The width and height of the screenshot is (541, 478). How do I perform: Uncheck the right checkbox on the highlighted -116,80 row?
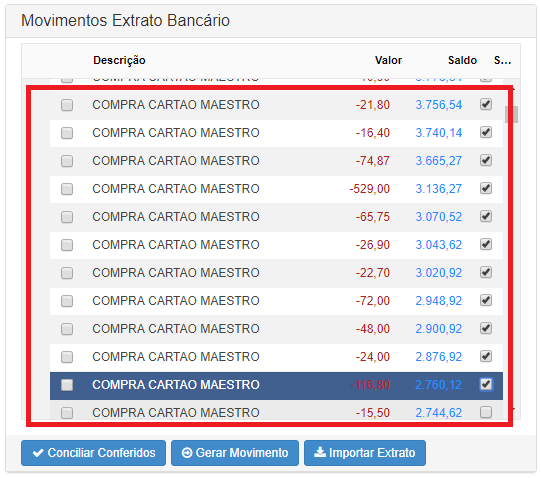click(486, 384)
